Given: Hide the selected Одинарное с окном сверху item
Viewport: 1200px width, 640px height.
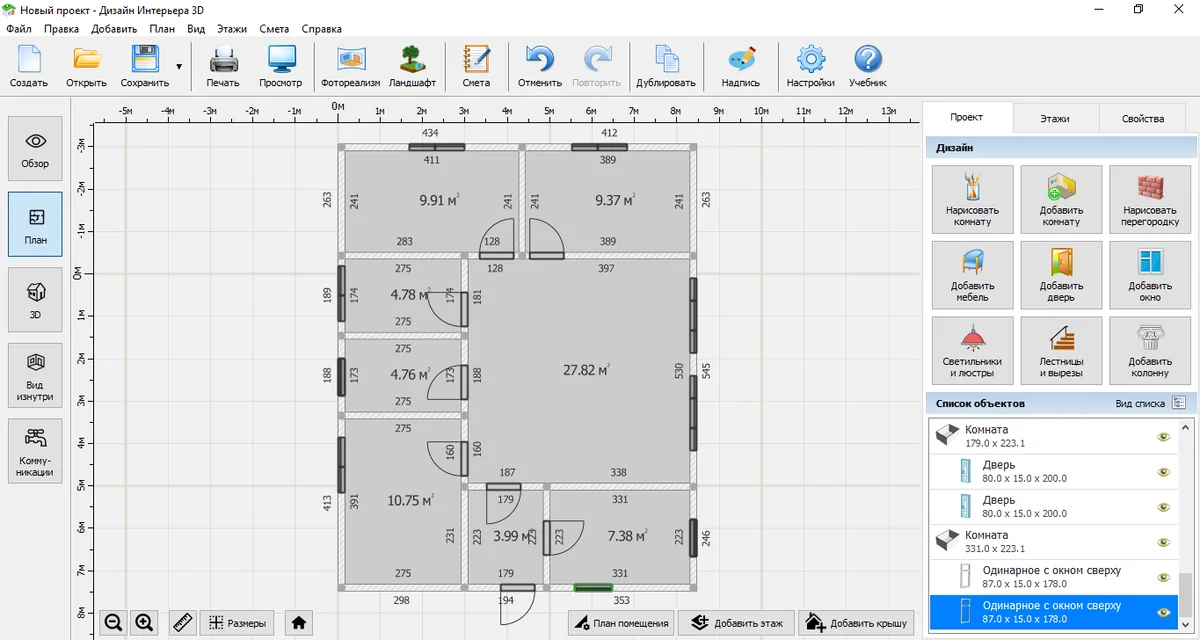Looking at the screenshot, I should [x=1163, y=613].
